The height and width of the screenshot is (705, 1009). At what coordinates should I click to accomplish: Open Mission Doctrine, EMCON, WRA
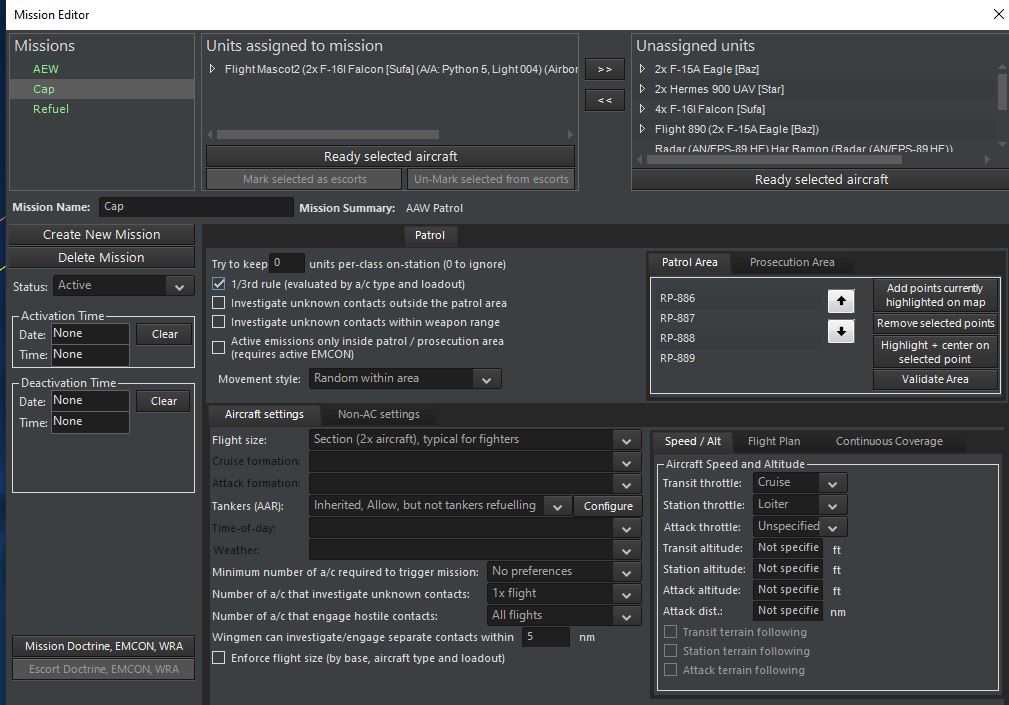104,646
